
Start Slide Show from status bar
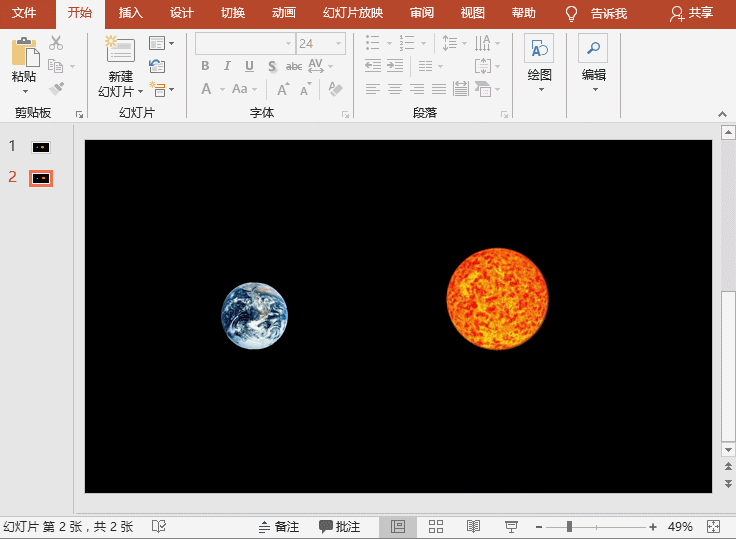[x=511, y=526]
